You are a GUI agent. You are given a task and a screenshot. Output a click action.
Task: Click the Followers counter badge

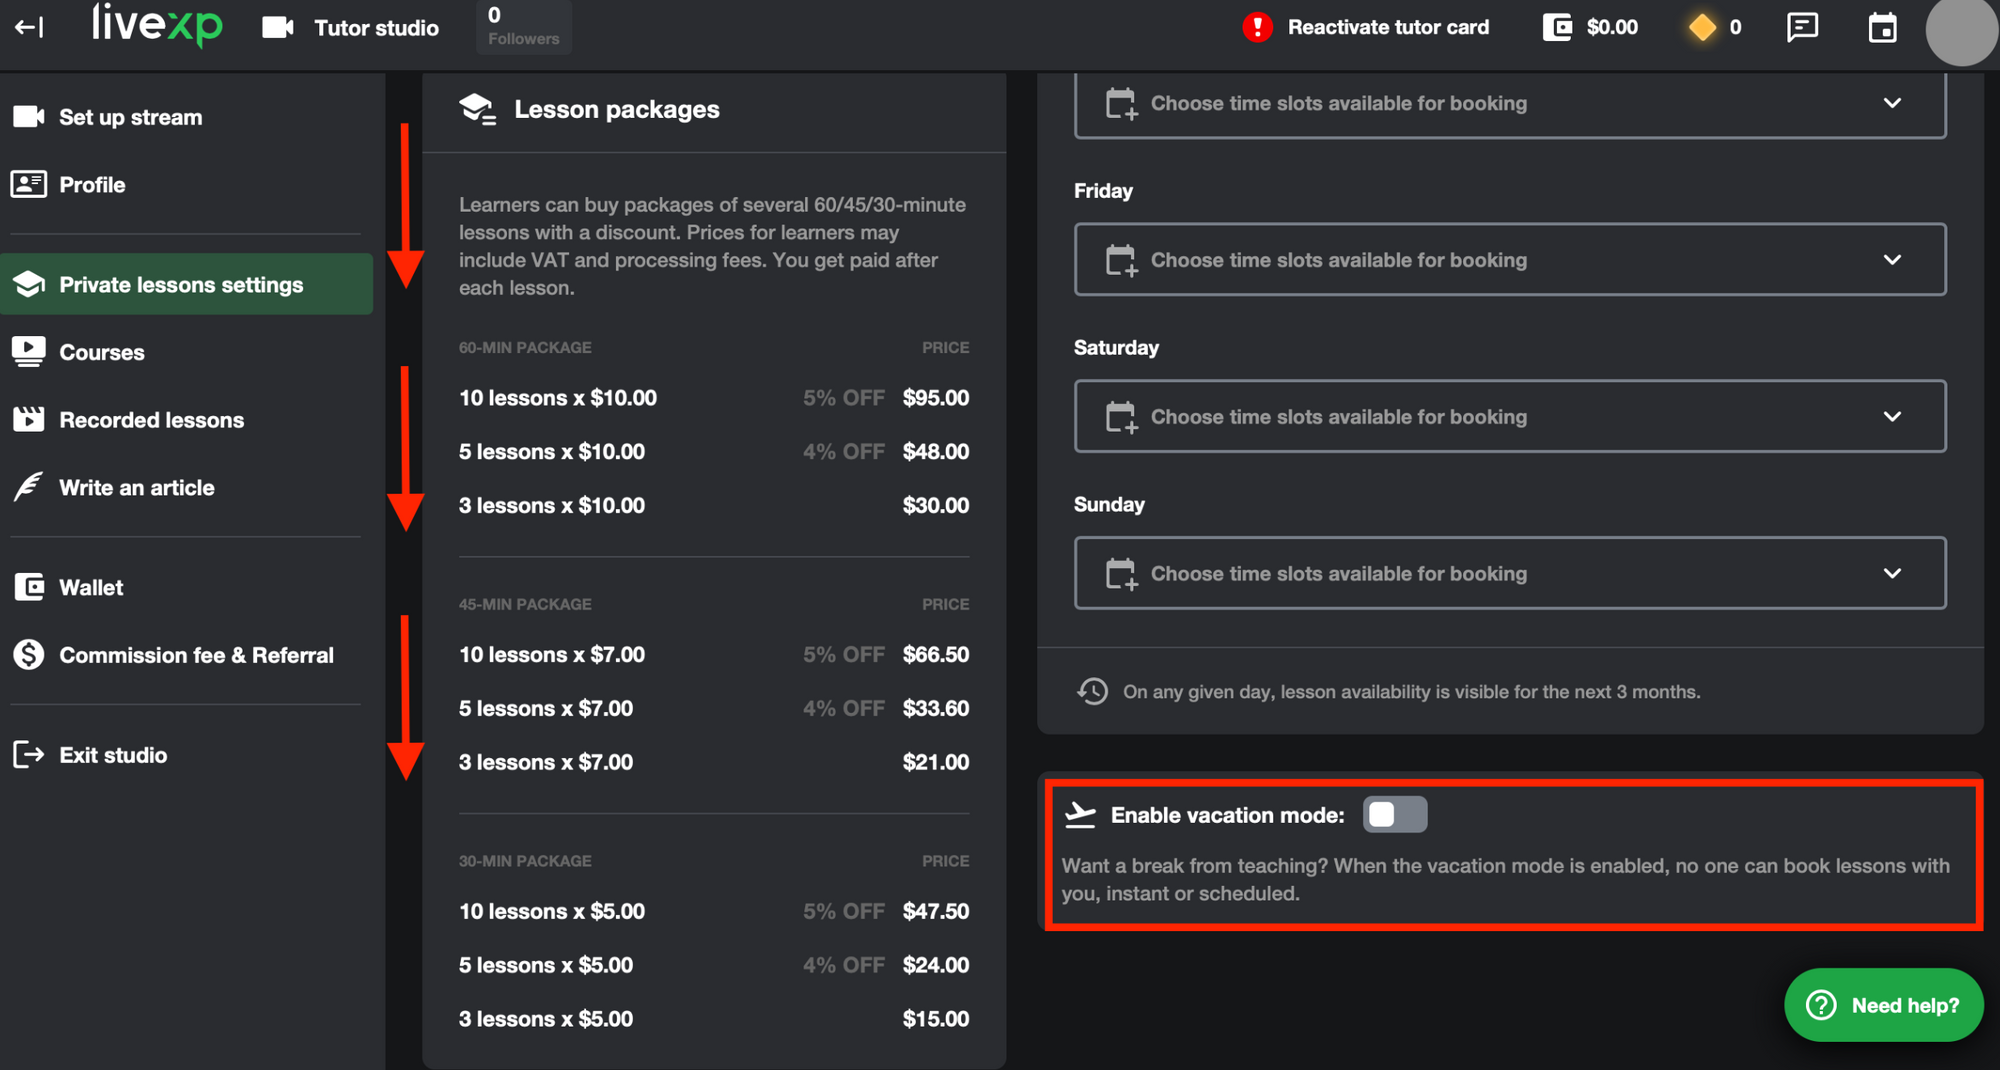click(523, 27)
